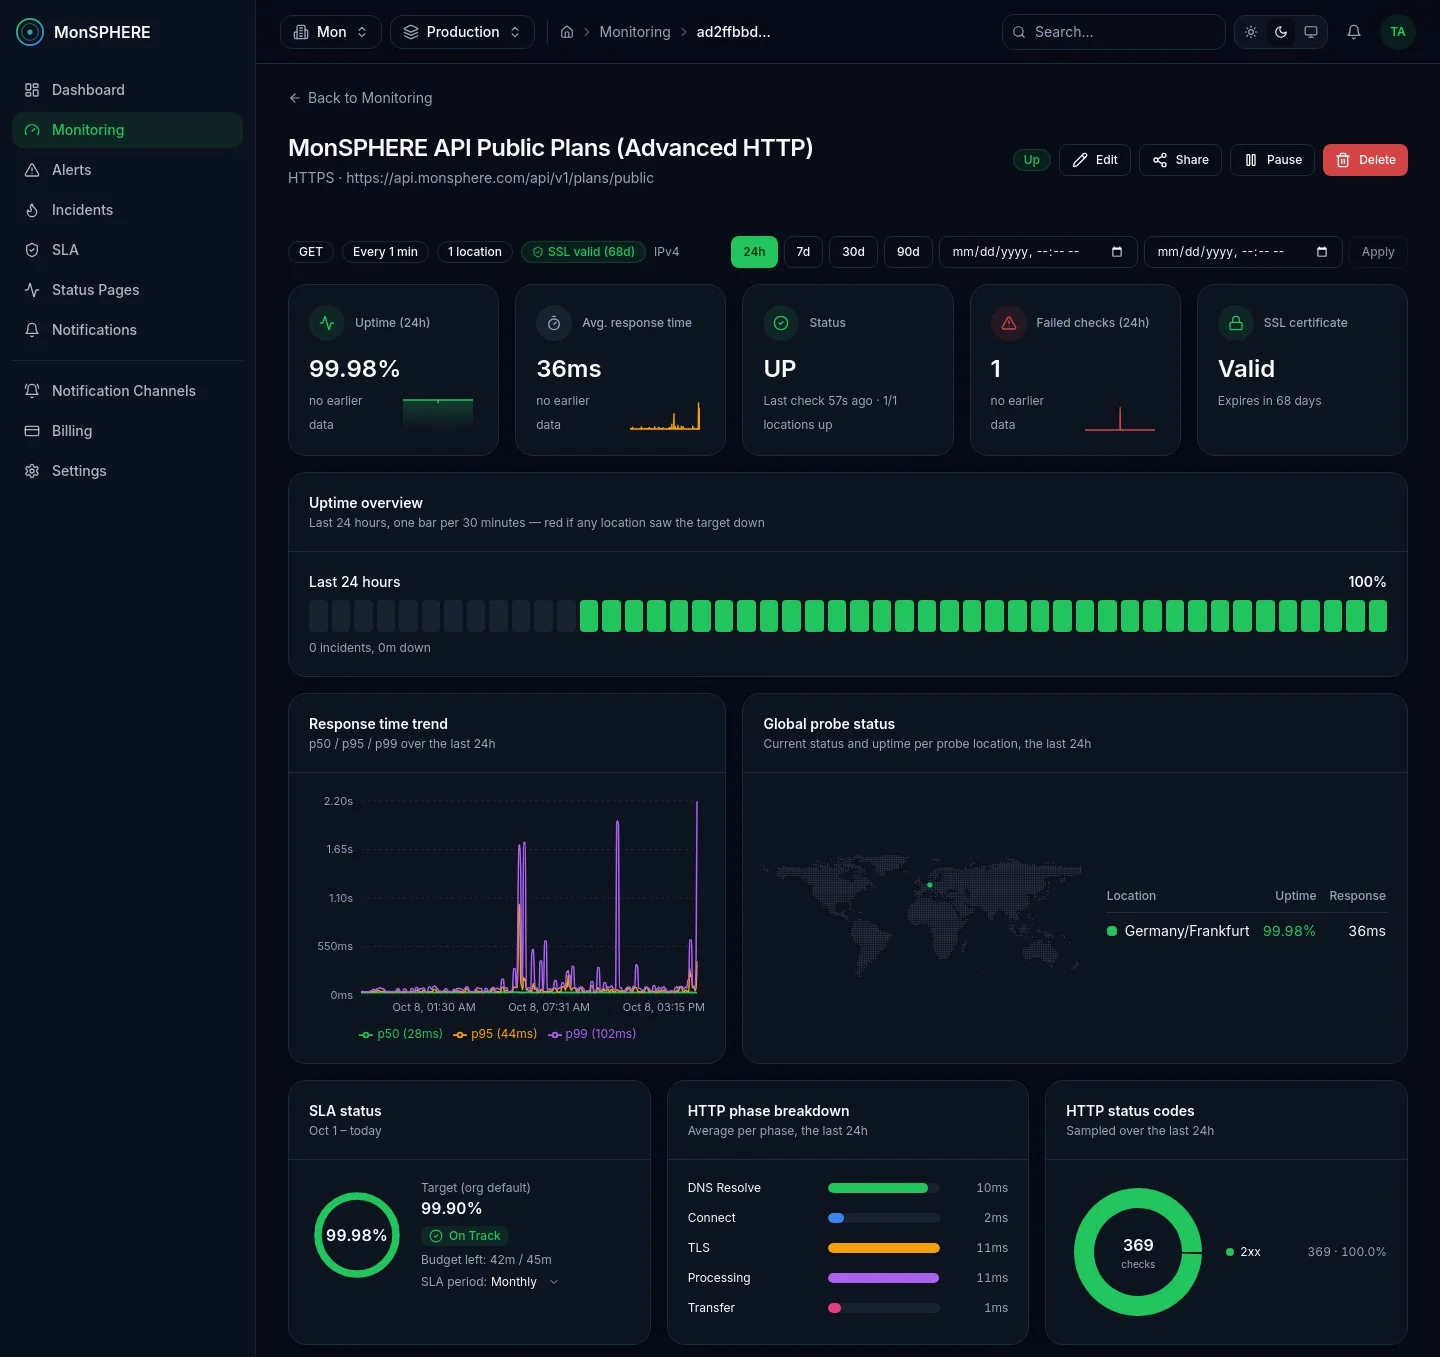Open Notification Channels
The width and height of the screenshot is (1440, 1357).
coord(127,391)
